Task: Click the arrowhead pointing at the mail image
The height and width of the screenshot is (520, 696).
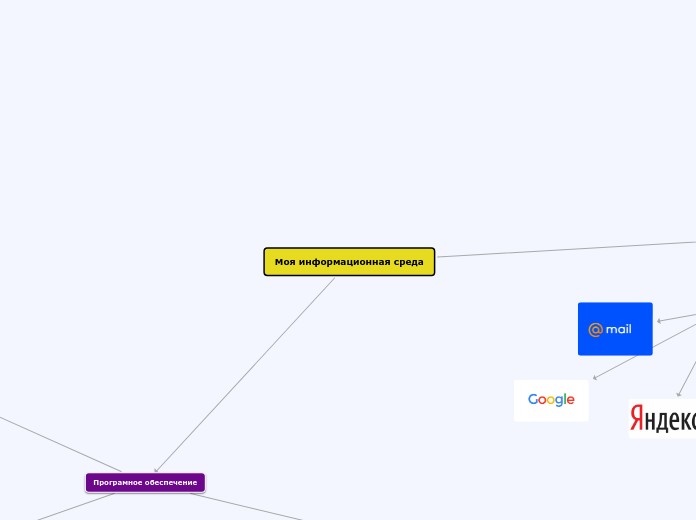Action: [x=659, y=321]
